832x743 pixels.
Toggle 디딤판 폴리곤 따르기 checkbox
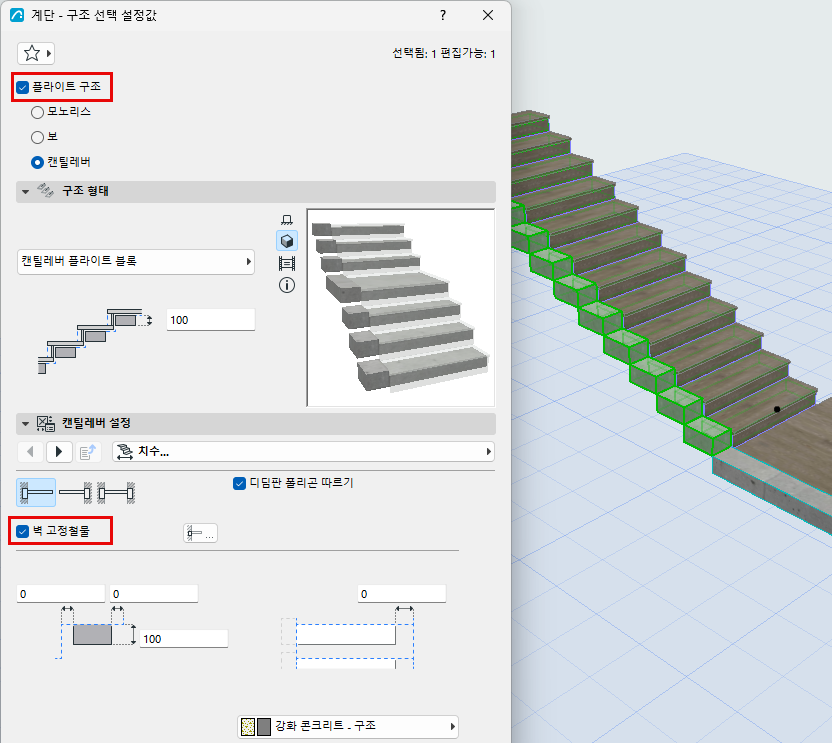(x=239, y=483)
